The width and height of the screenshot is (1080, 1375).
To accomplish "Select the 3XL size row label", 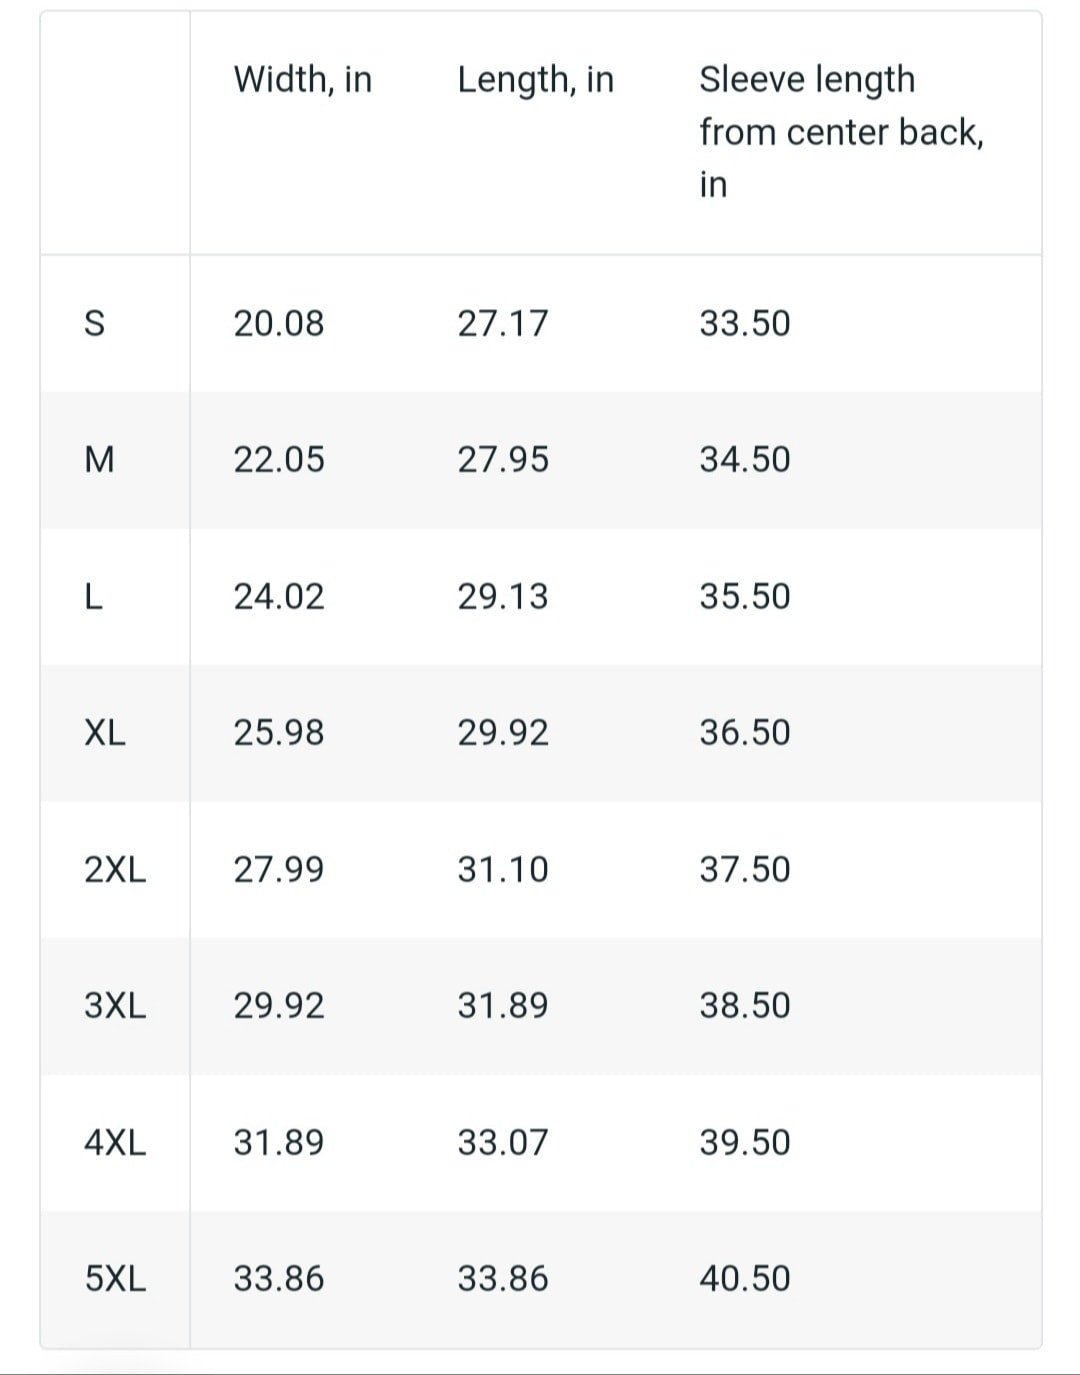I will tap(115, 1006).
